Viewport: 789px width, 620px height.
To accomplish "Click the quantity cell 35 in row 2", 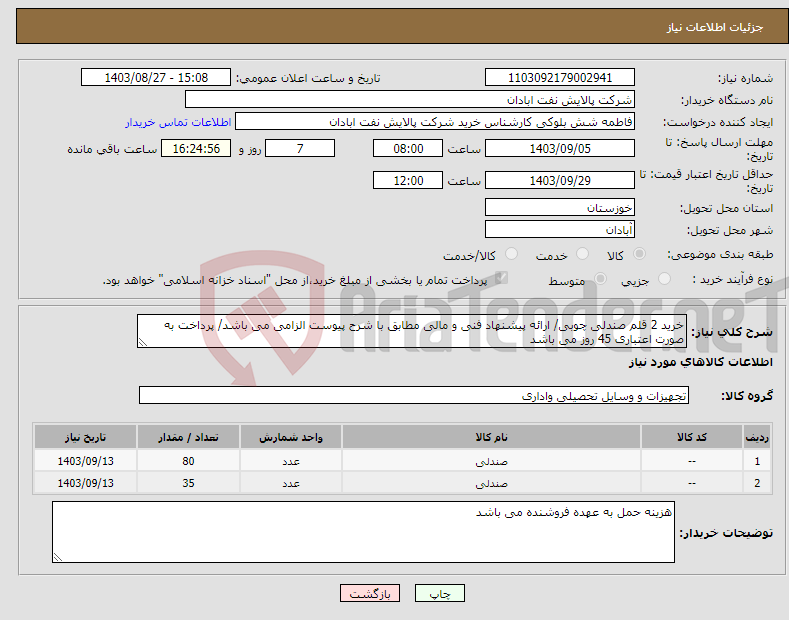I will 188,483.
